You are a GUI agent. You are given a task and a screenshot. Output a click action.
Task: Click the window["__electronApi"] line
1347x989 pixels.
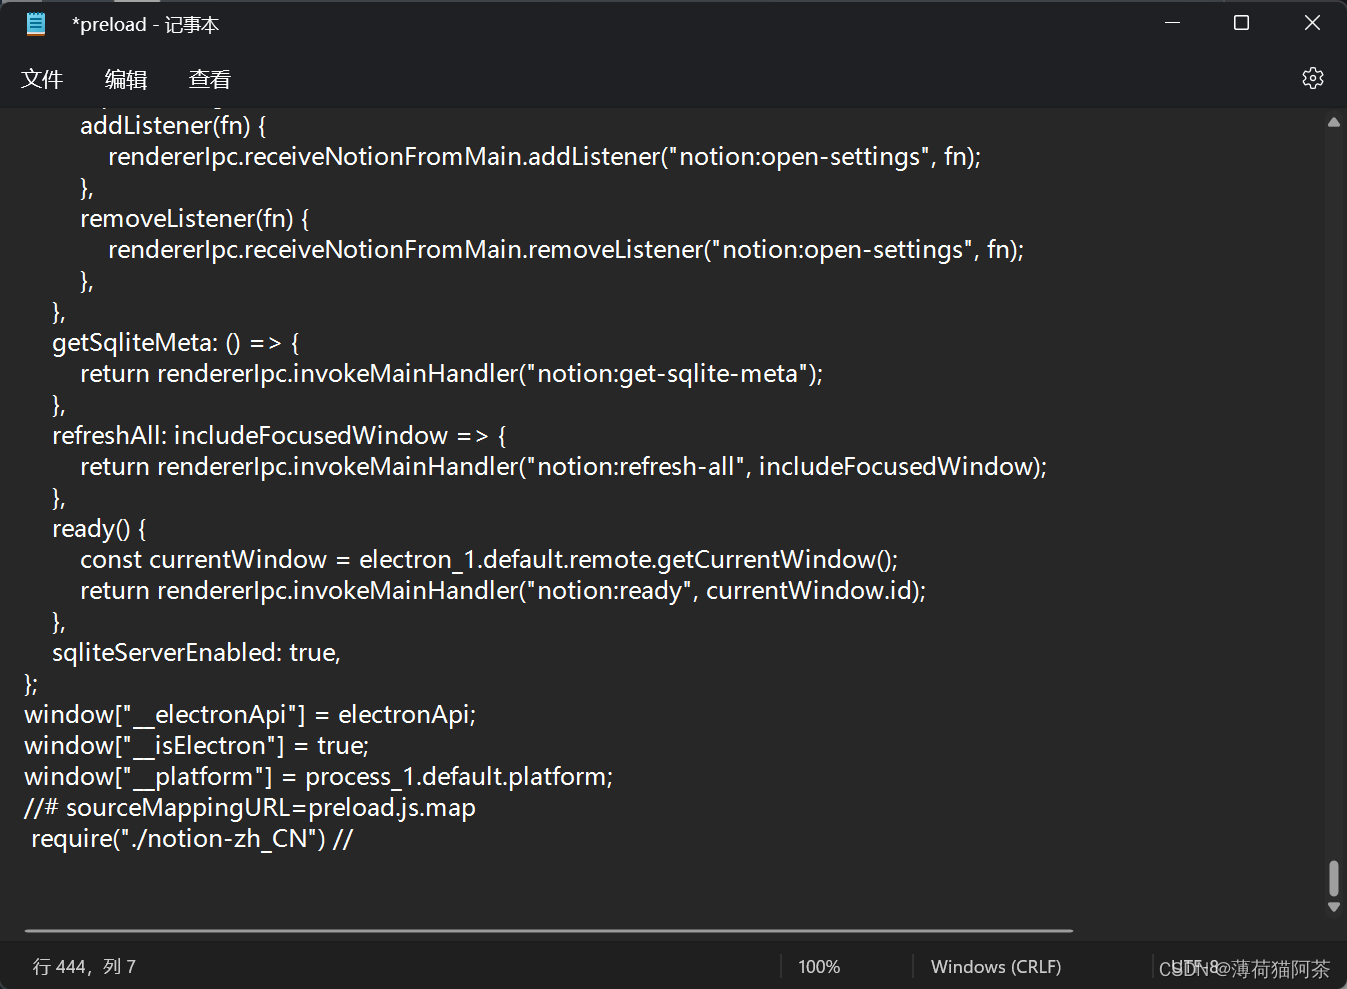click(250, 715)
